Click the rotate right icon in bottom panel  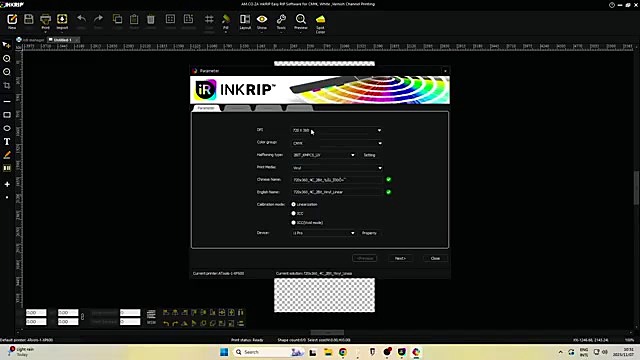click(175, 323)
